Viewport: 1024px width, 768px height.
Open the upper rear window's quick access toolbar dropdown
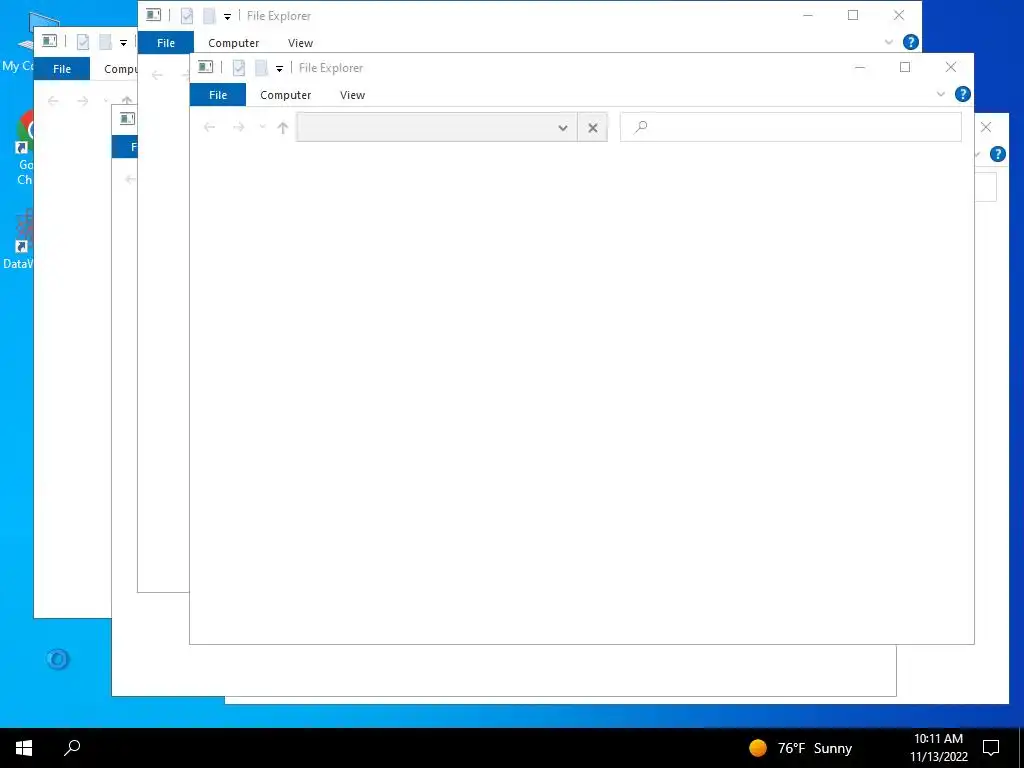[x=227, y=16]
